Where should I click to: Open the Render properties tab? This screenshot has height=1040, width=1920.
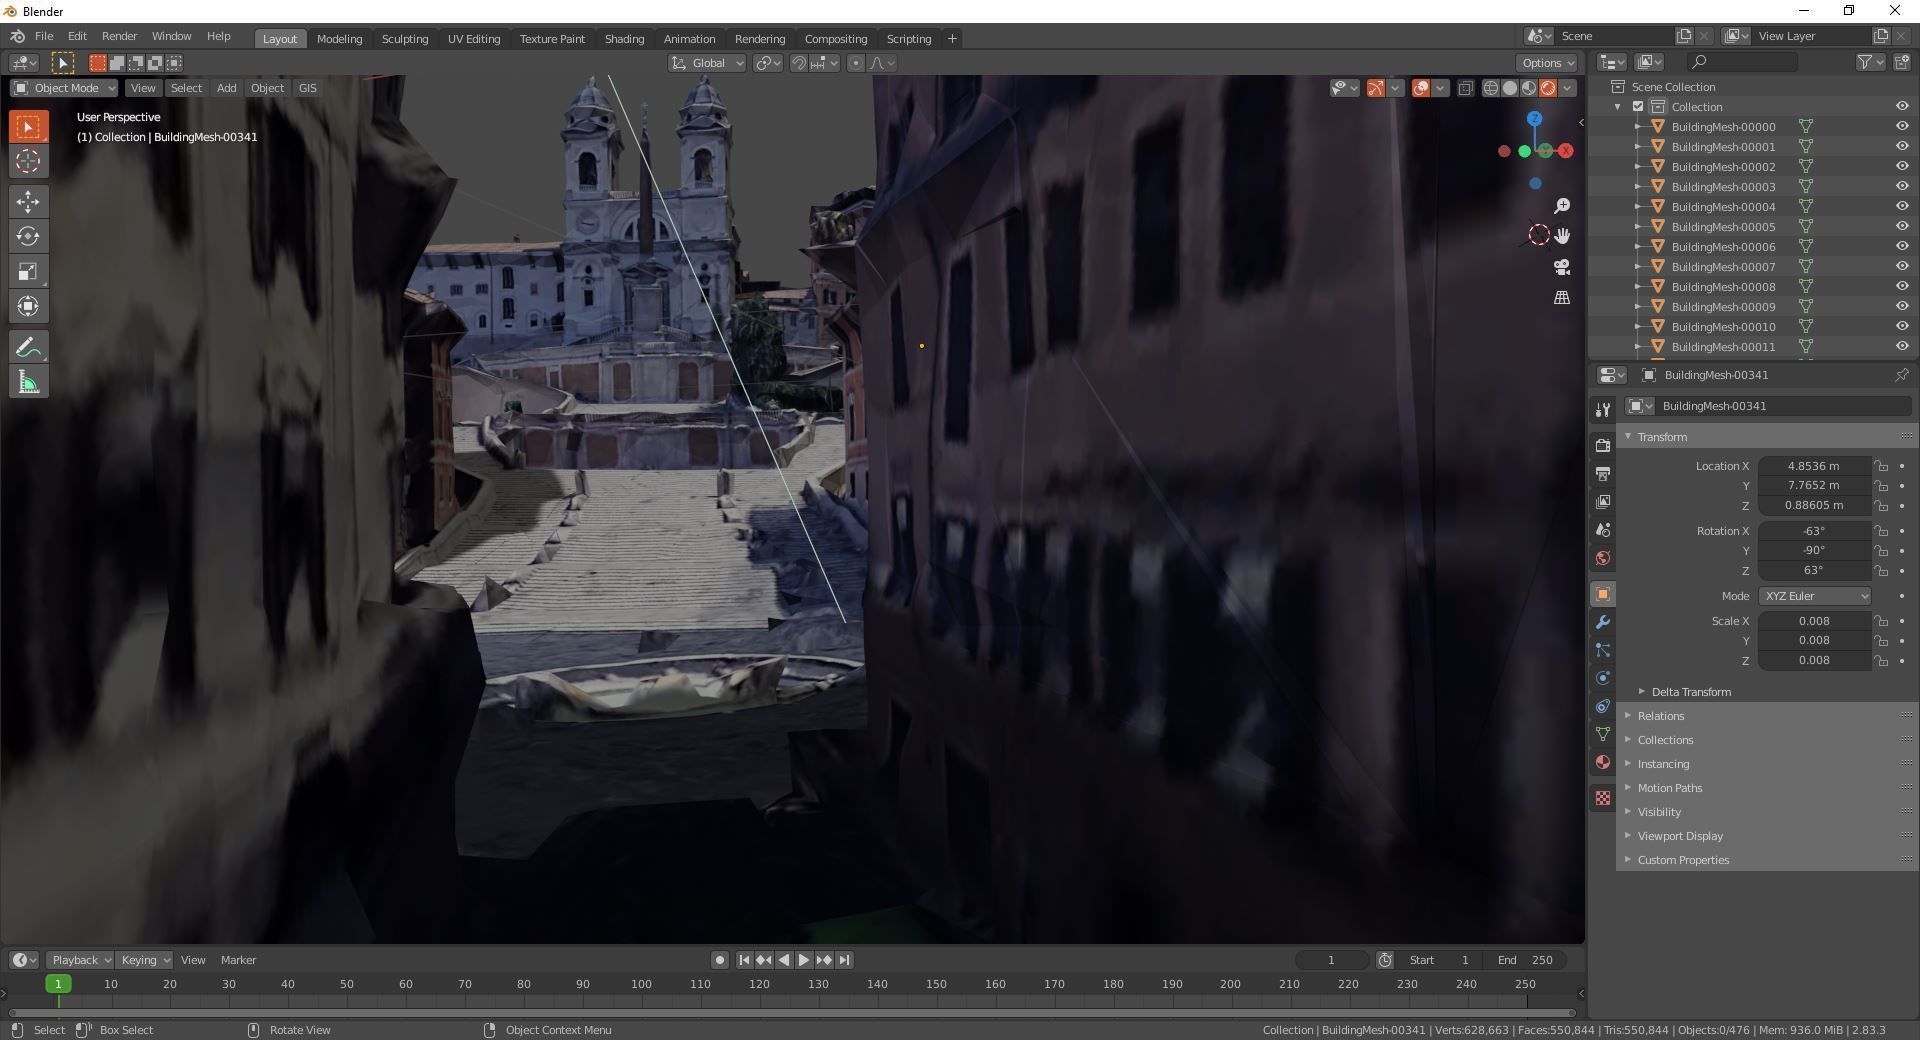(1603, 446)
